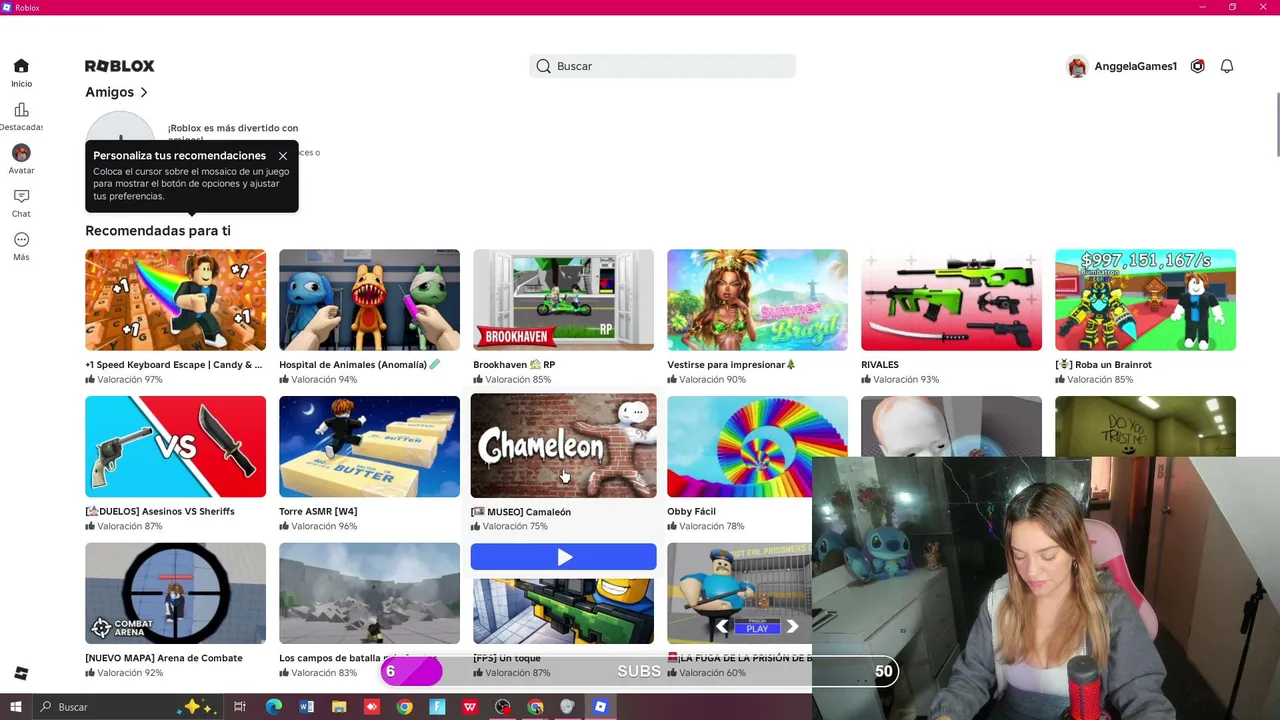Viewport: 1280px width, 720px height.
Task: Open the AnggelaGames1 profile avatar
Action: (x=1077, y=66)
